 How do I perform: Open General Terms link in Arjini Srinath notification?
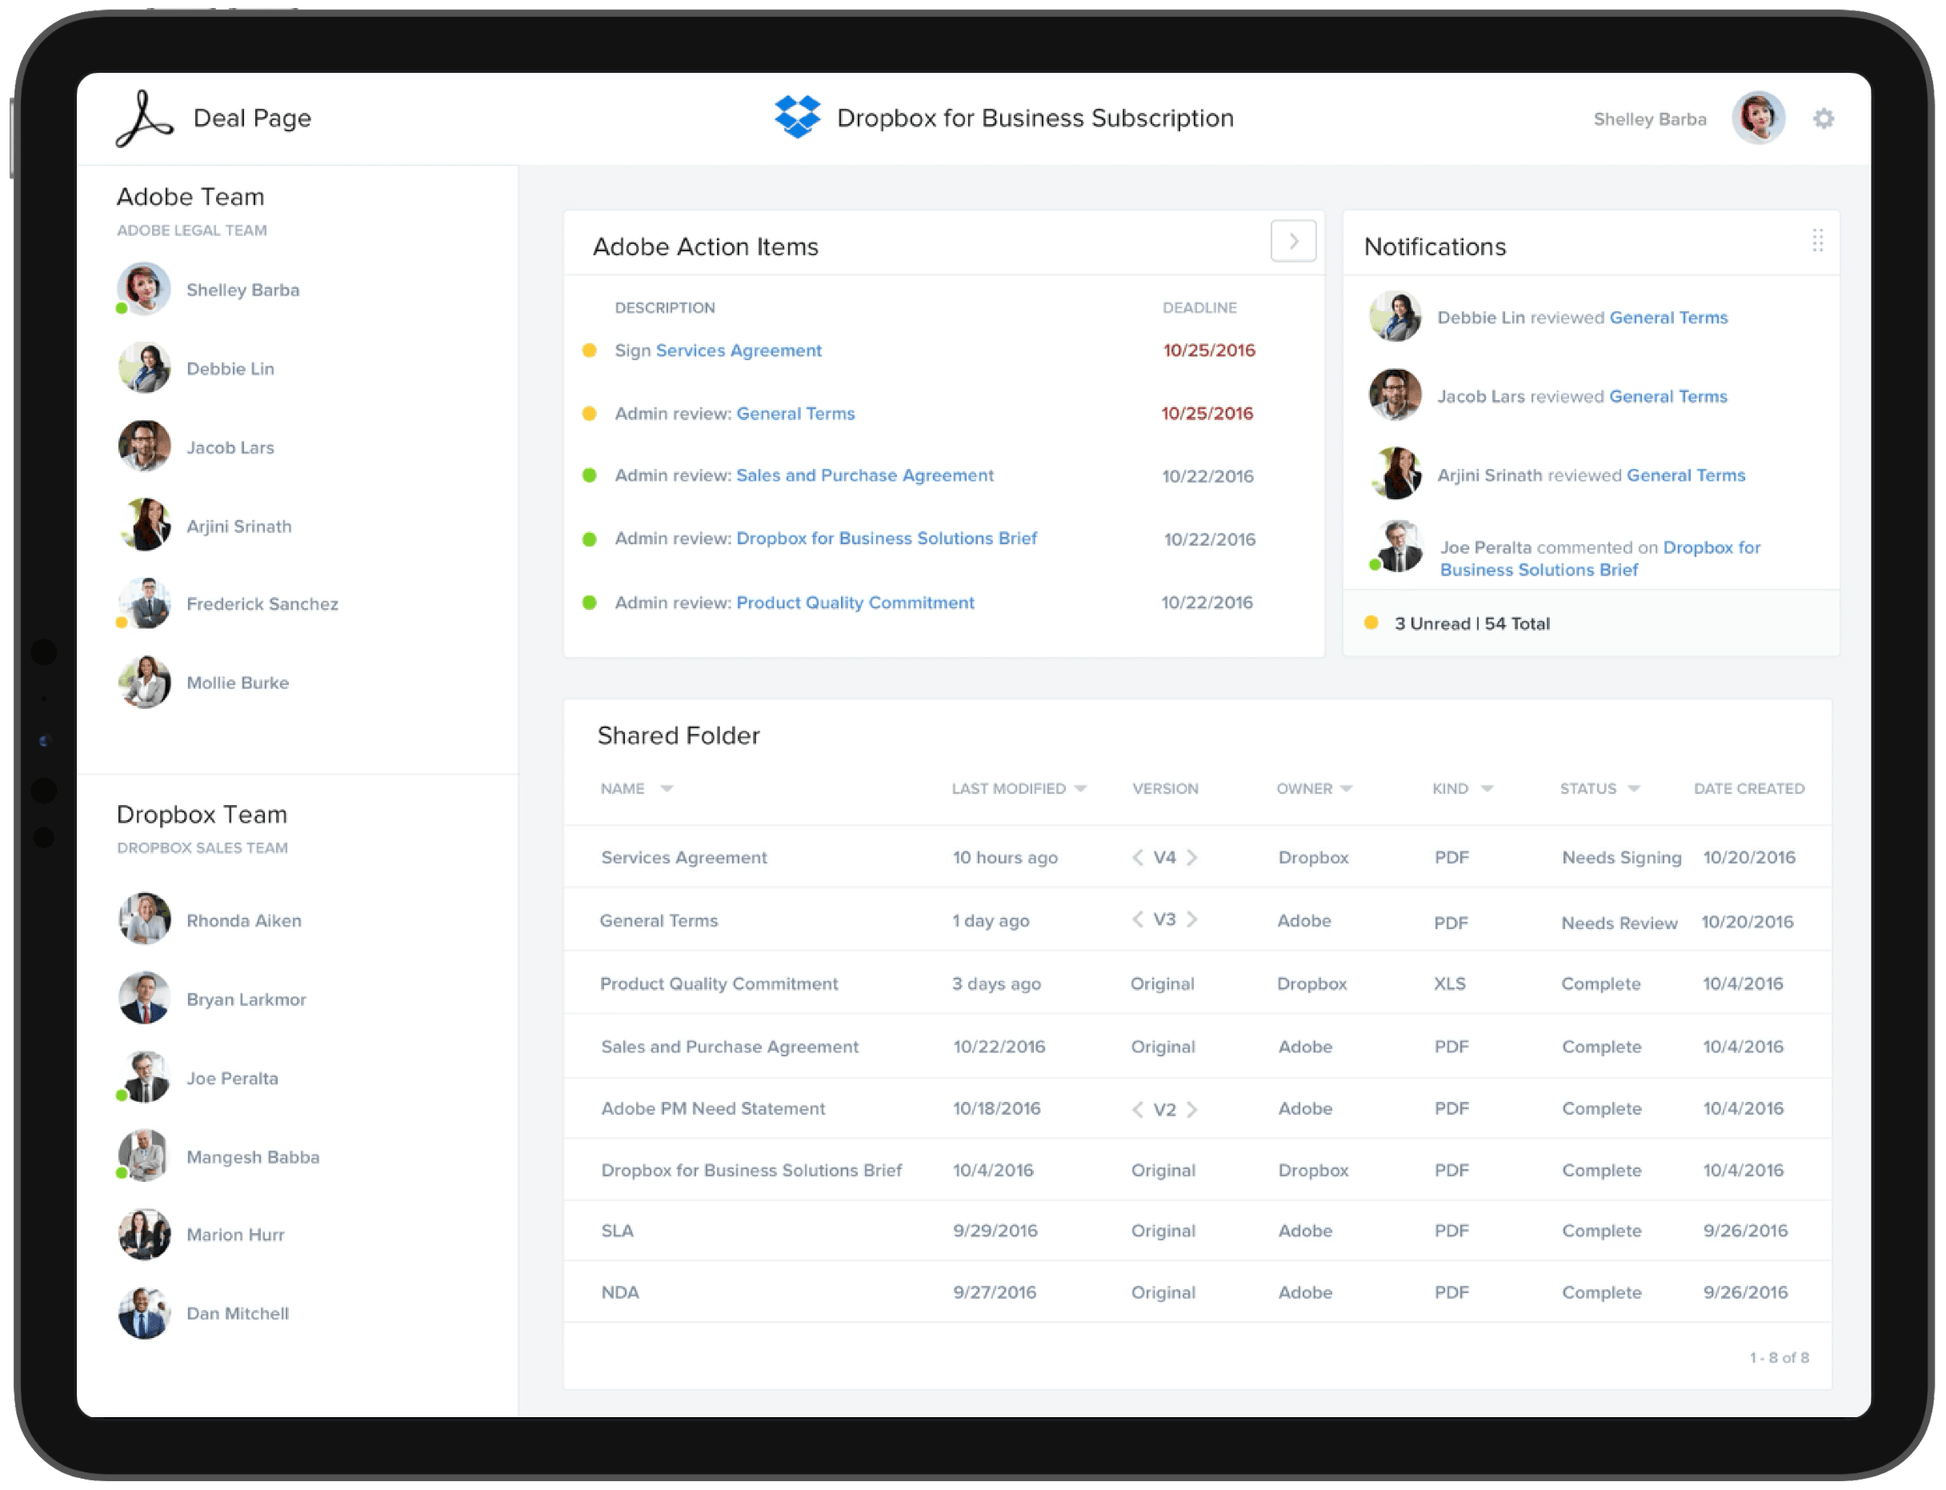coord(1686,475)
